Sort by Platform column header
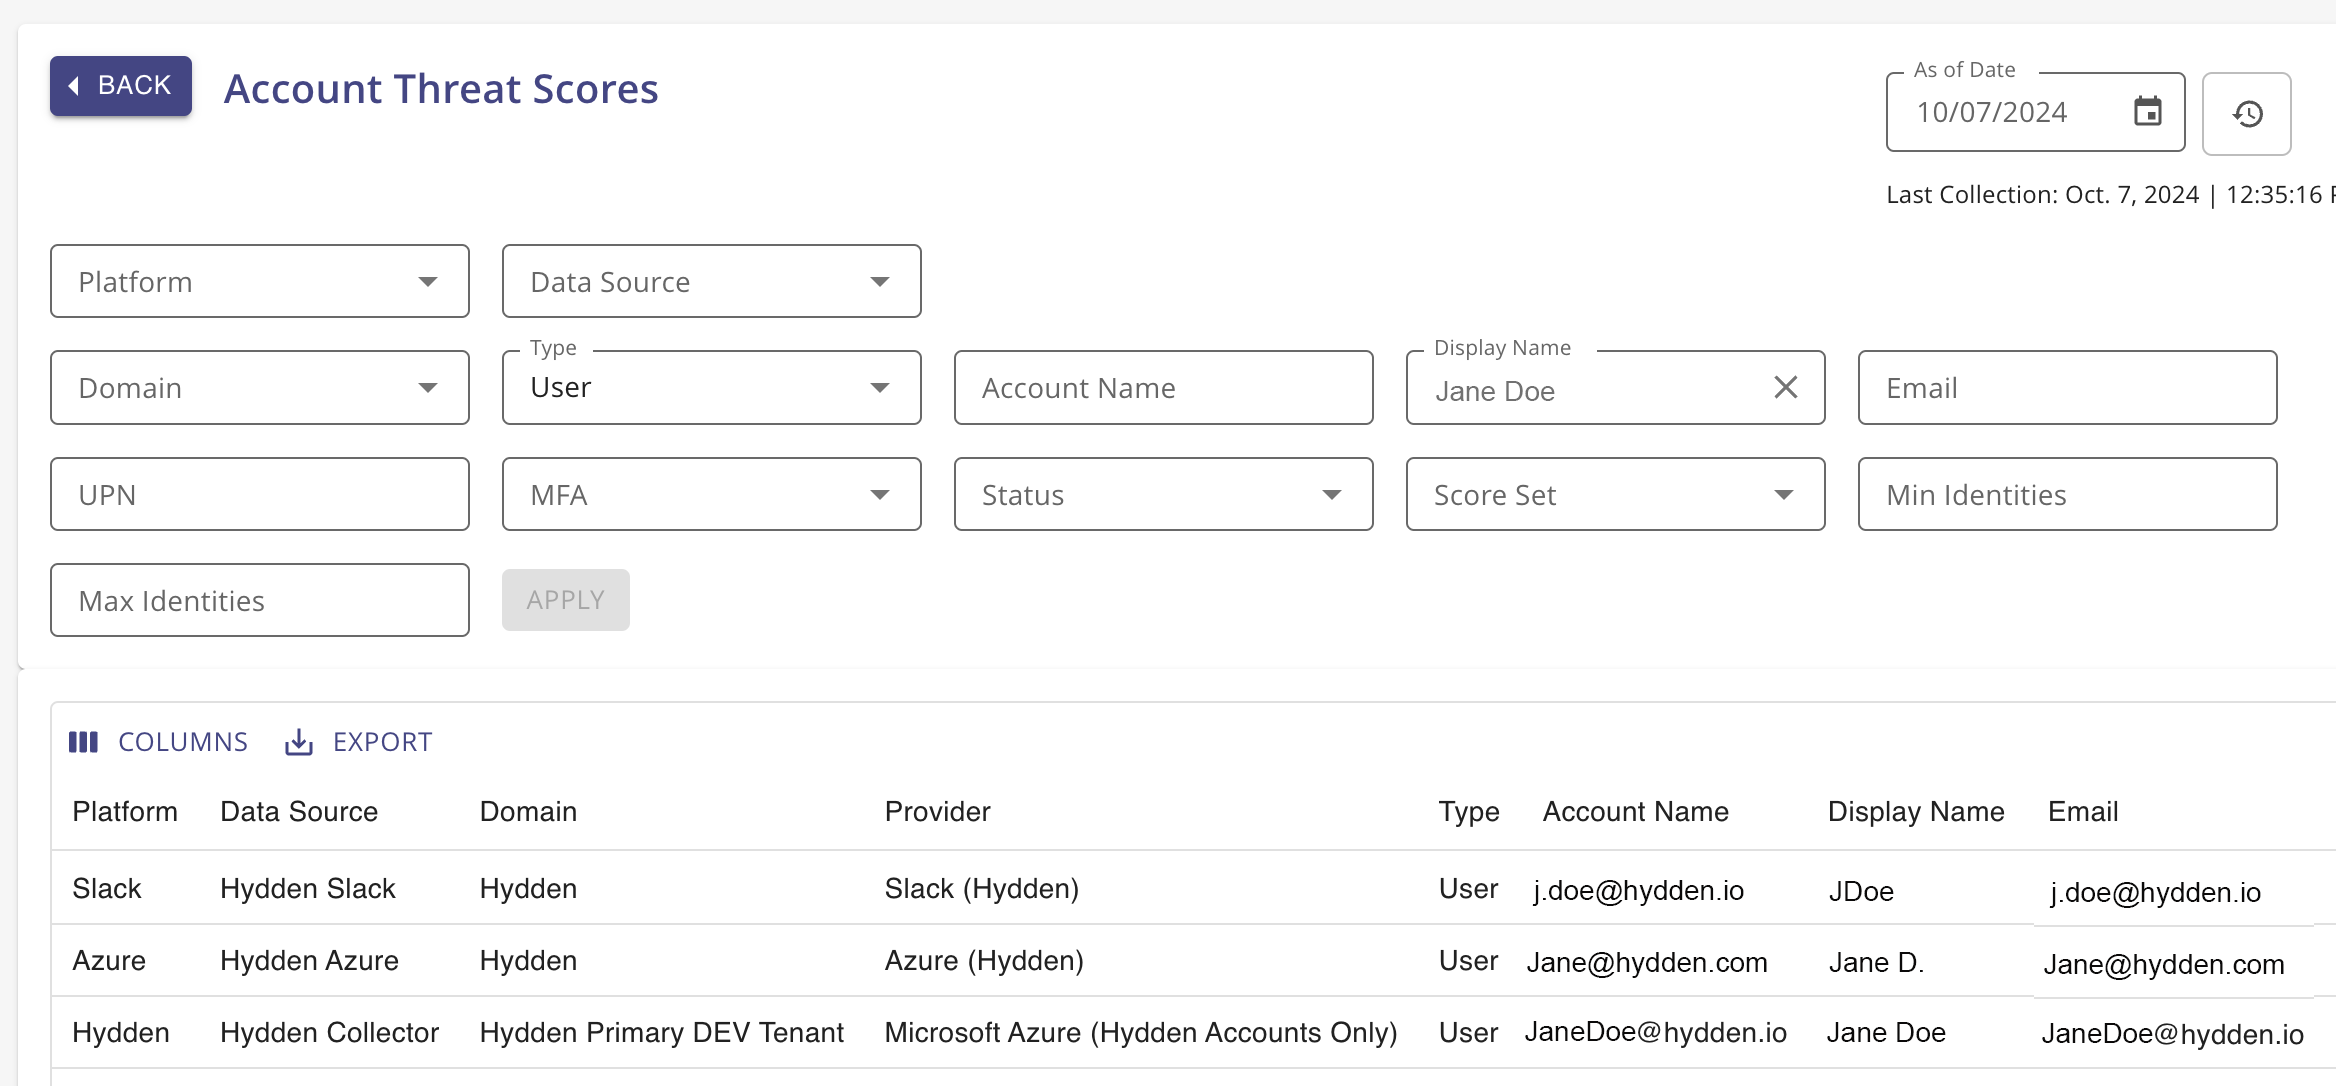The height and width of the screenshot is (1086, 2336). 125,811
